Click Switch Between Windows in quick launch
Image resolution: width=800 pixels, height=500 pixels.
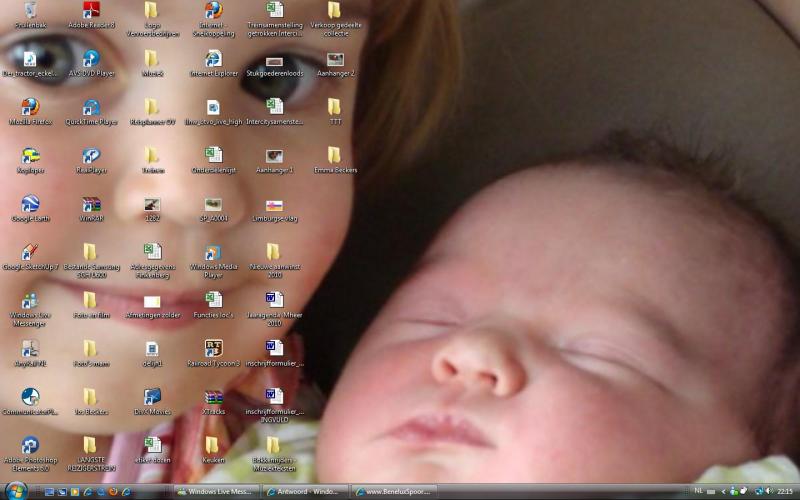tap(62, 492)
